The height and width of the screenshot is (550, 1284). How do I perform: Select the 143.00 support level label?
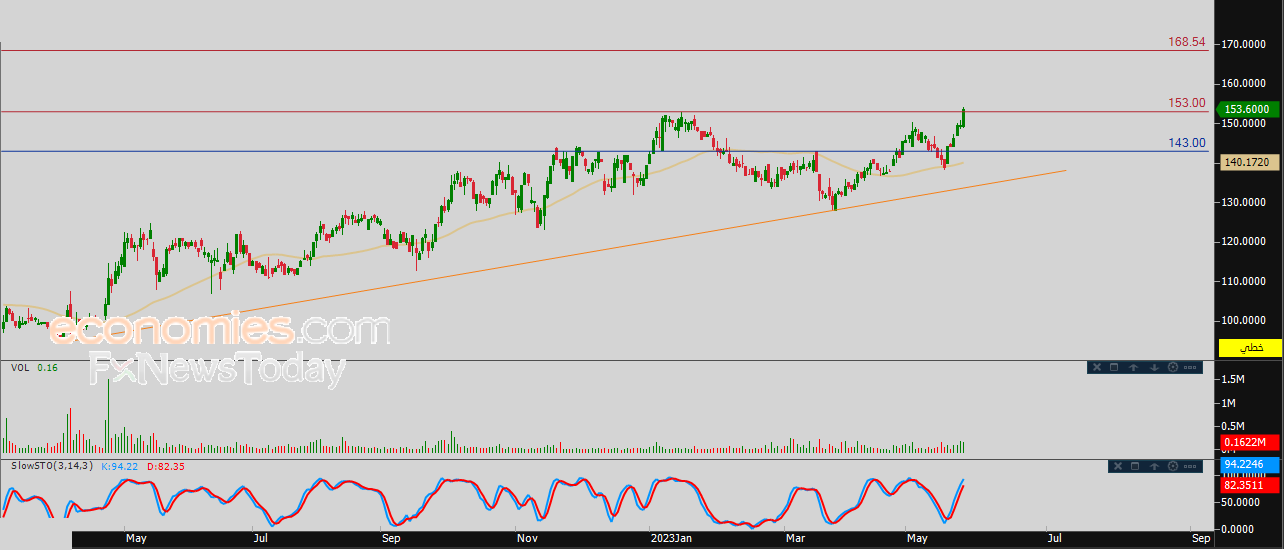click(x=1187, y=143)
